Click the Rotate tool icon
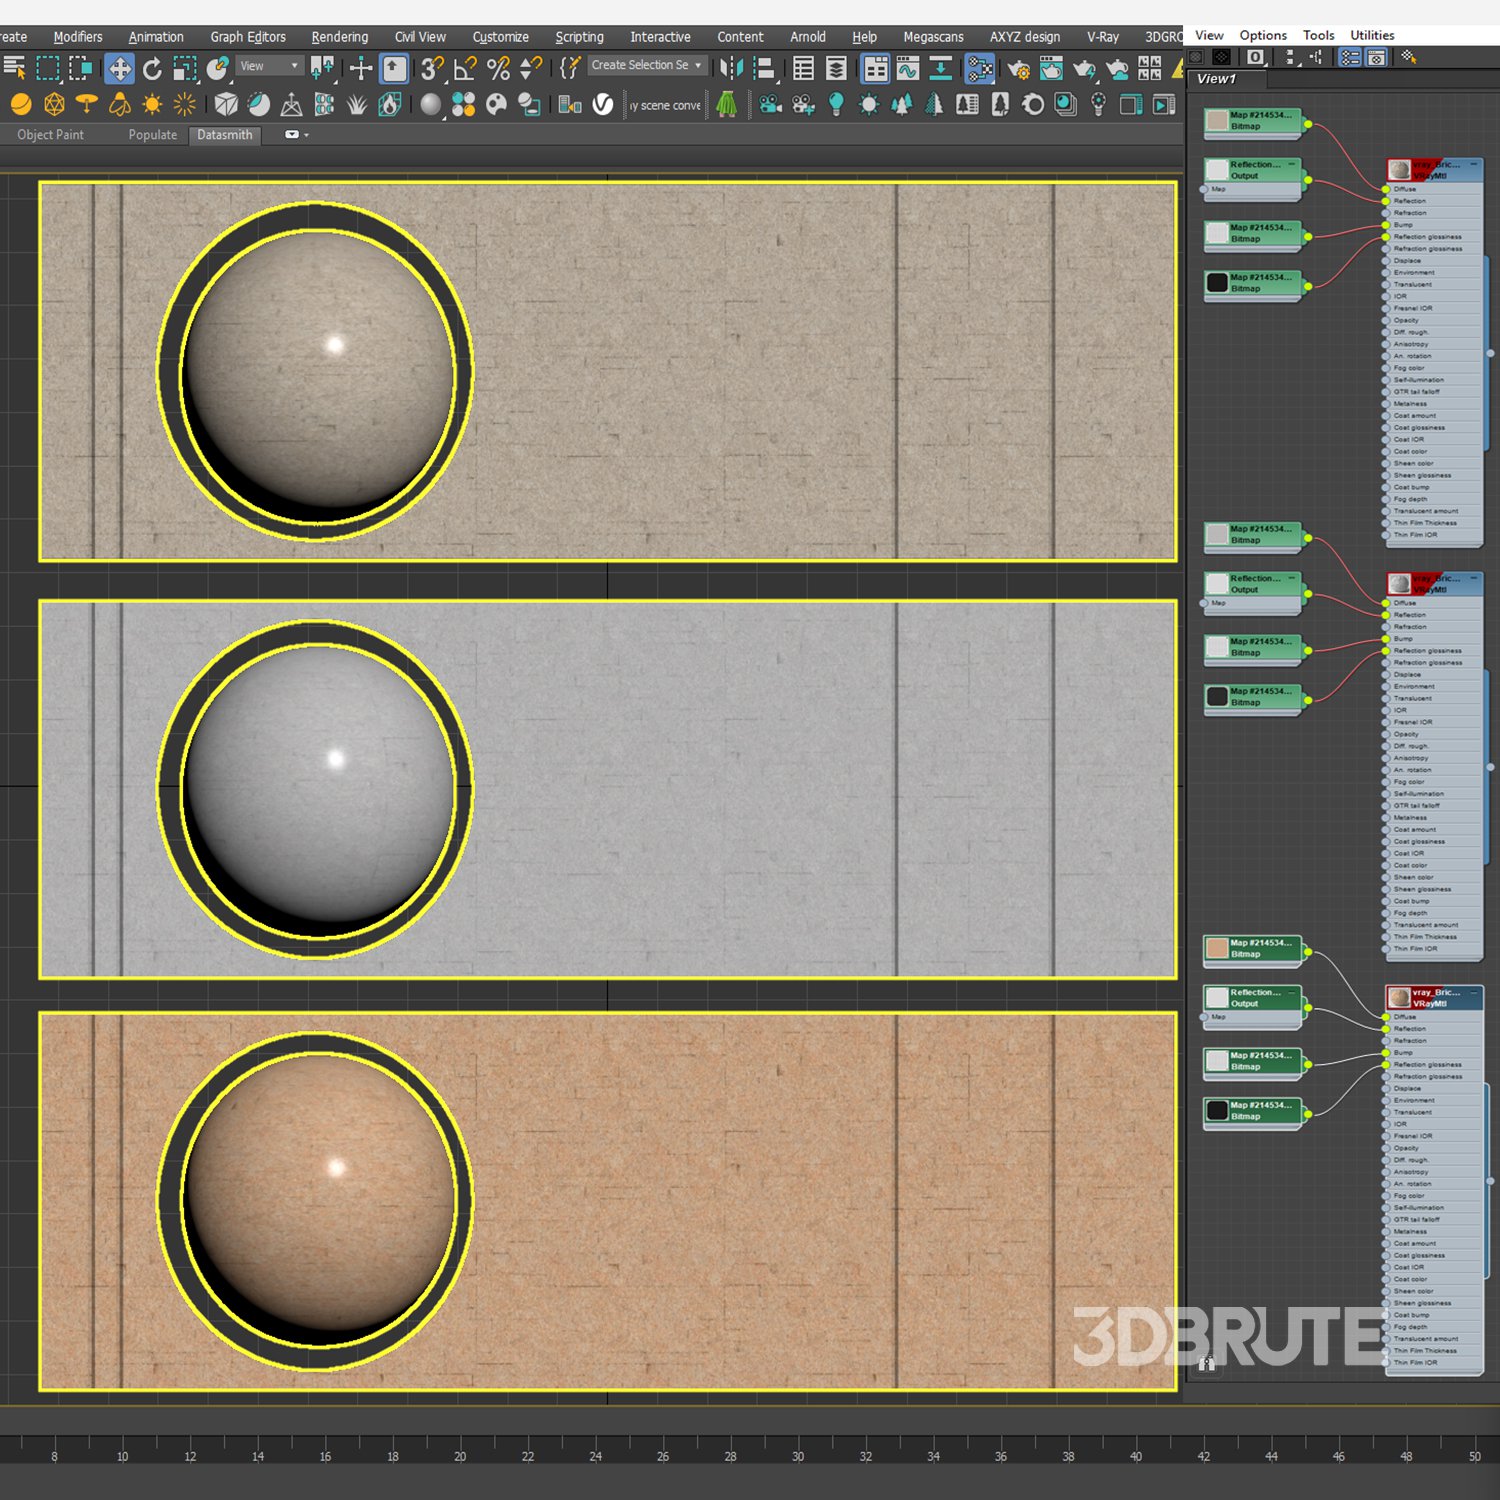Image resolution: width=1500 pixels, height=1500 pixels. pyautogui.click(x=152, y=68)
